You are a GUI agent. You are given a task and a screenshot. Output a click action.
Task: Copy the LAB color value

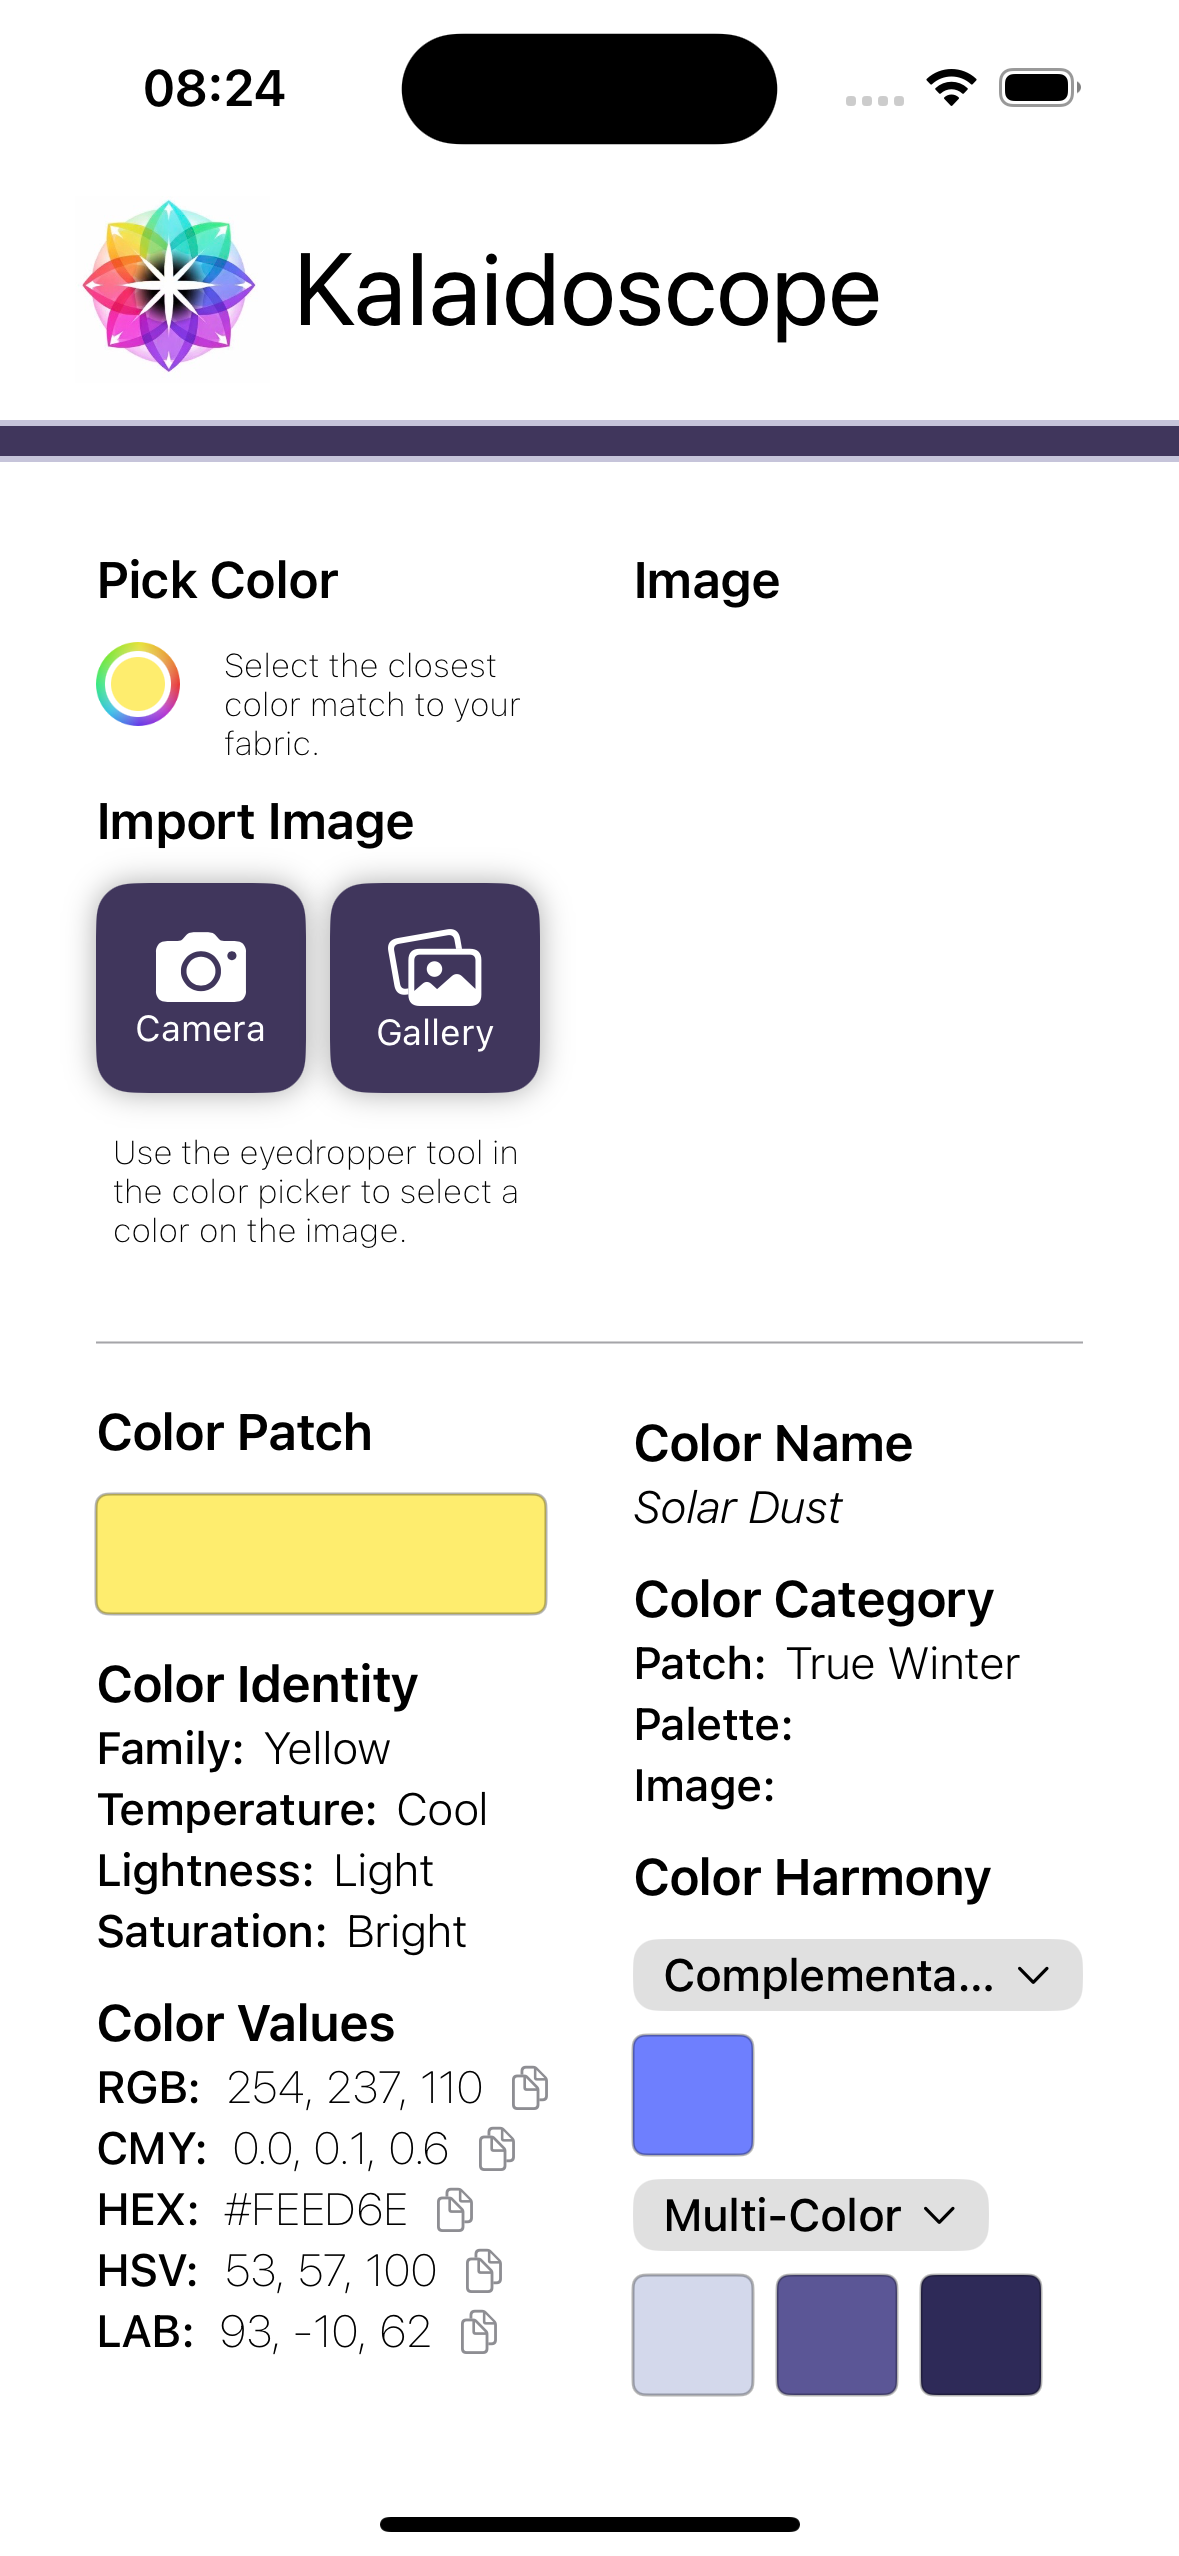(479, 2332)
